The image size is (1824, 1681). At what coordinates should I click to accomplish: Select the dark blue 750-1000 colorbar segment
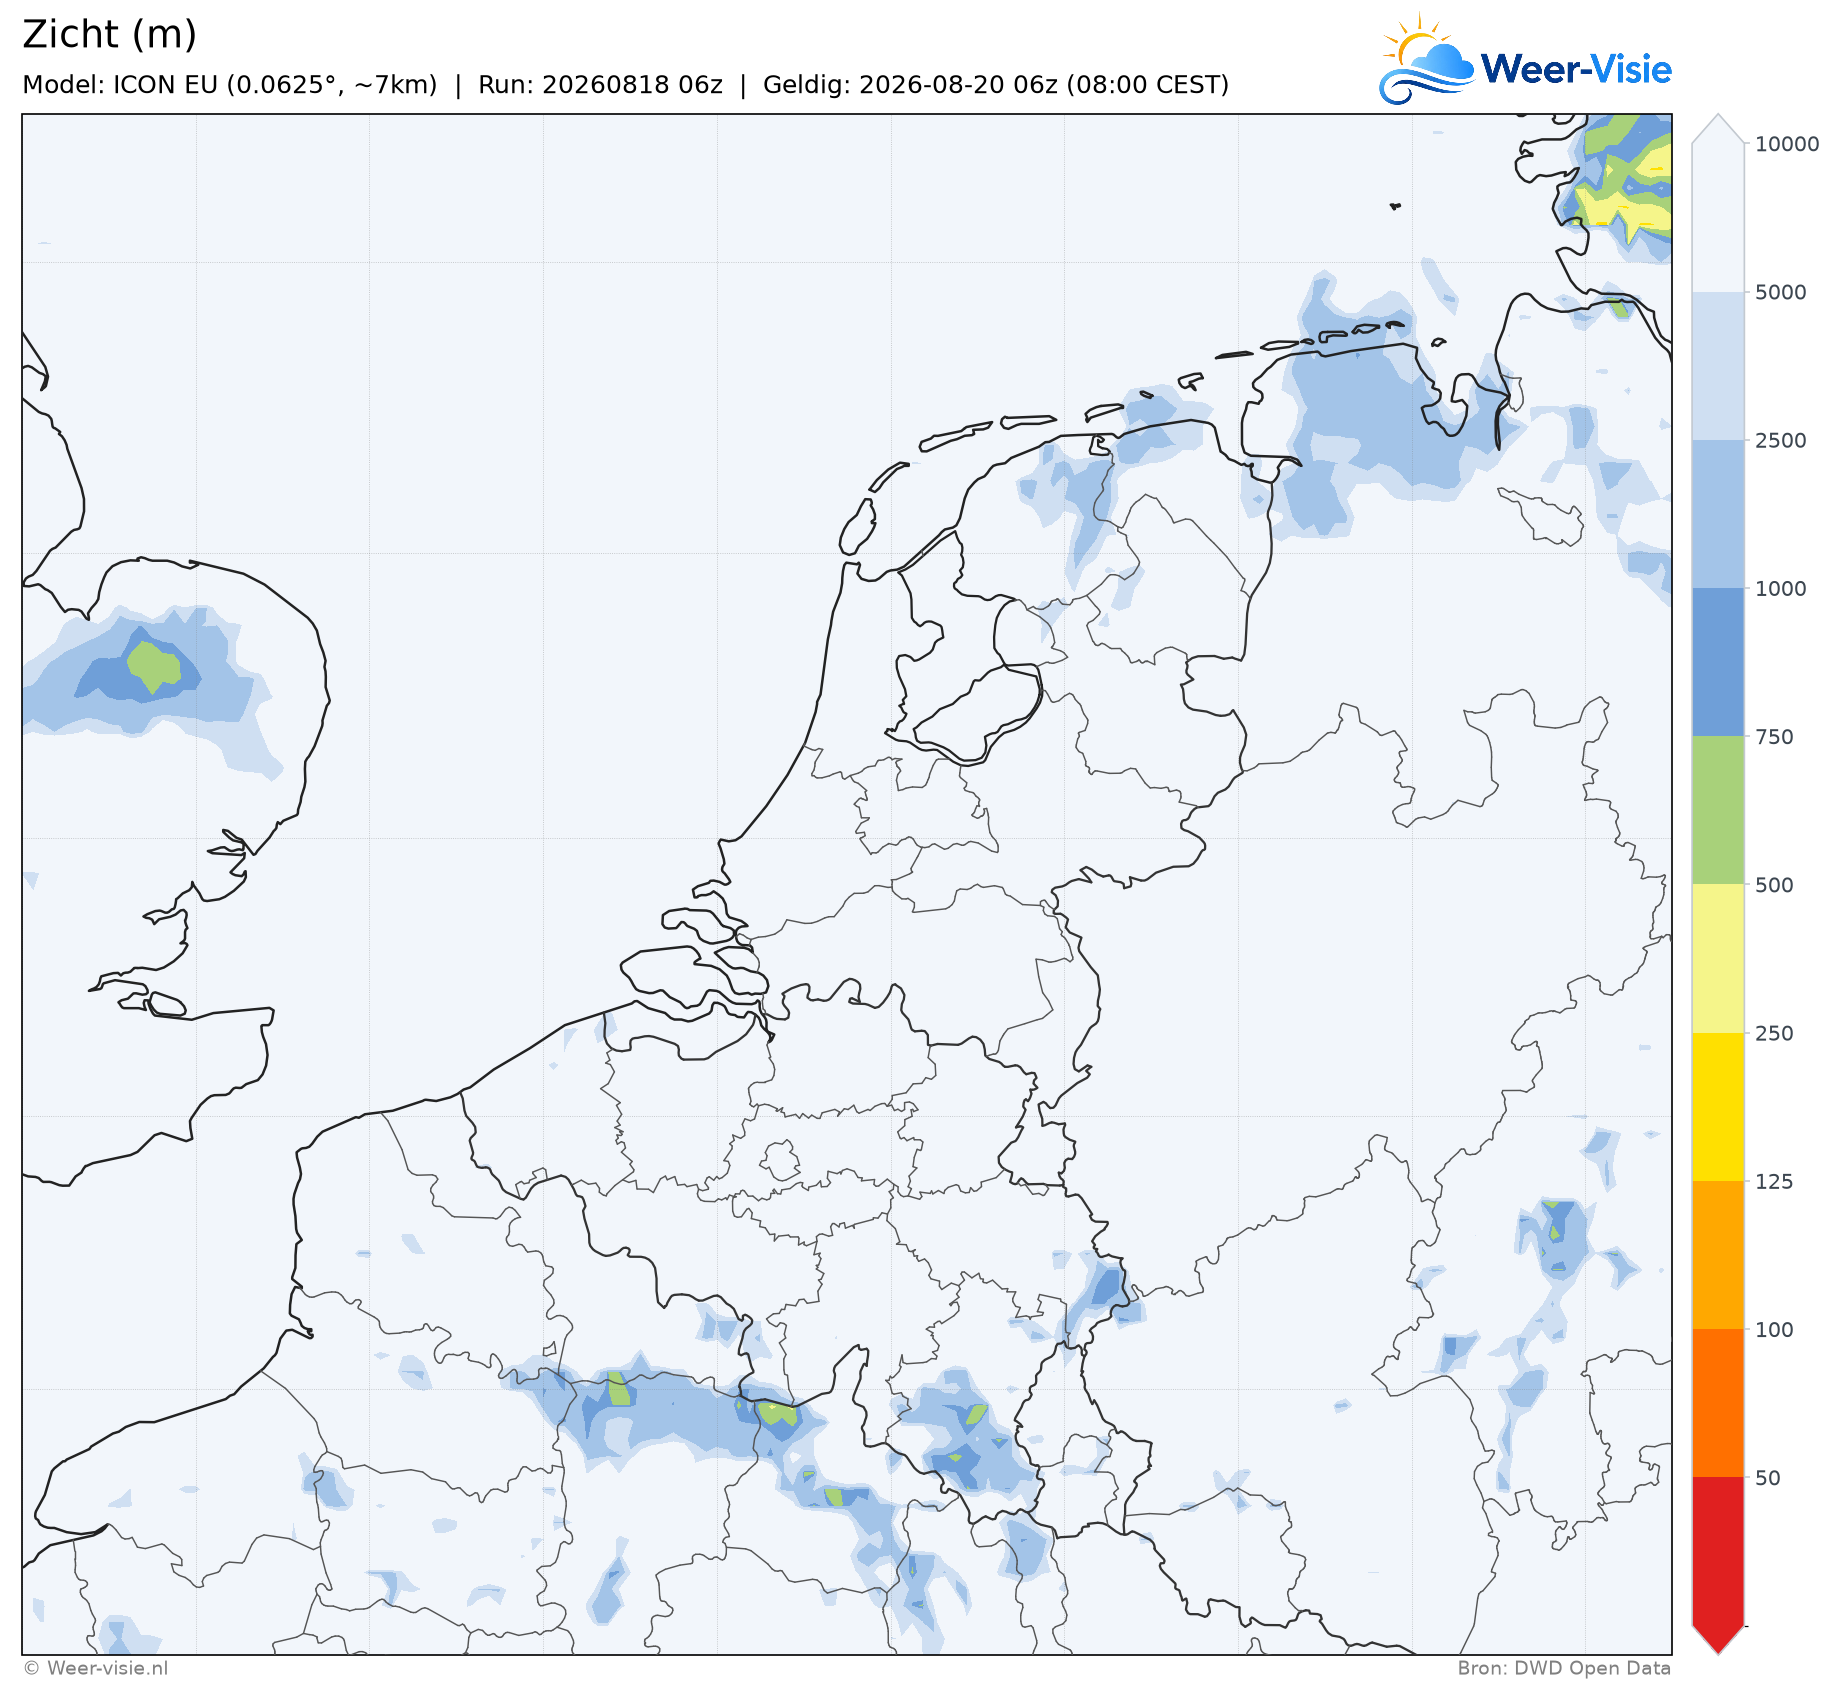click(1718, 662)
